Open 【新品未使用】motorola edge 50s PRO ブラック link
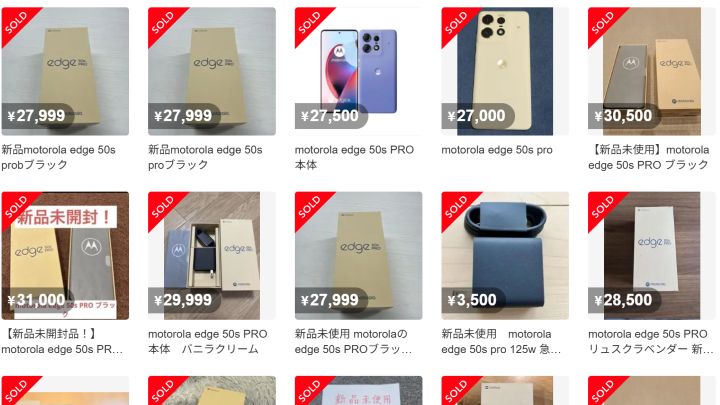This screenshot has width=720, height=405. (x=648, y=157)
